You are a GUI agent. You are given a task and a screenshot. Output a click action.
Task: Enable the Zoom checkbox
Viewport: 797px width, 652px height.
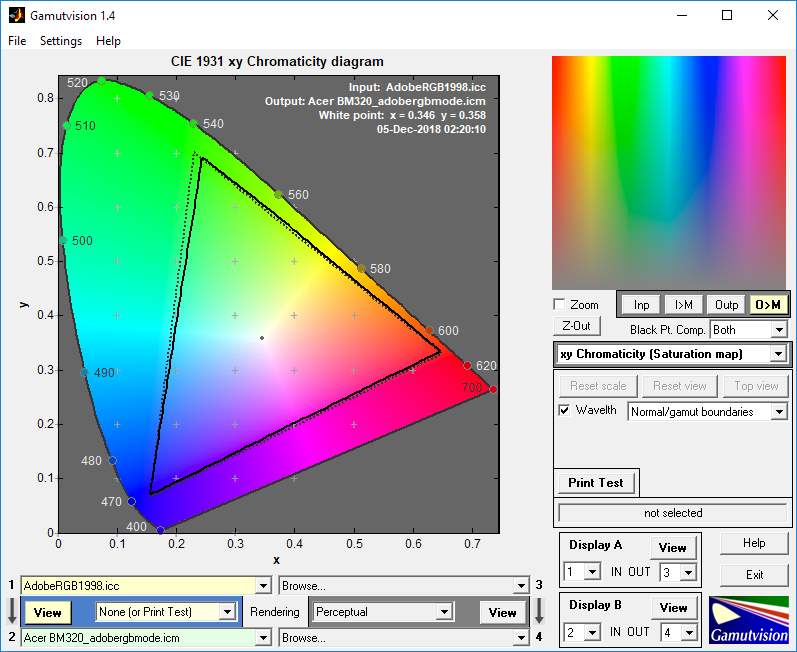[559, 304]
